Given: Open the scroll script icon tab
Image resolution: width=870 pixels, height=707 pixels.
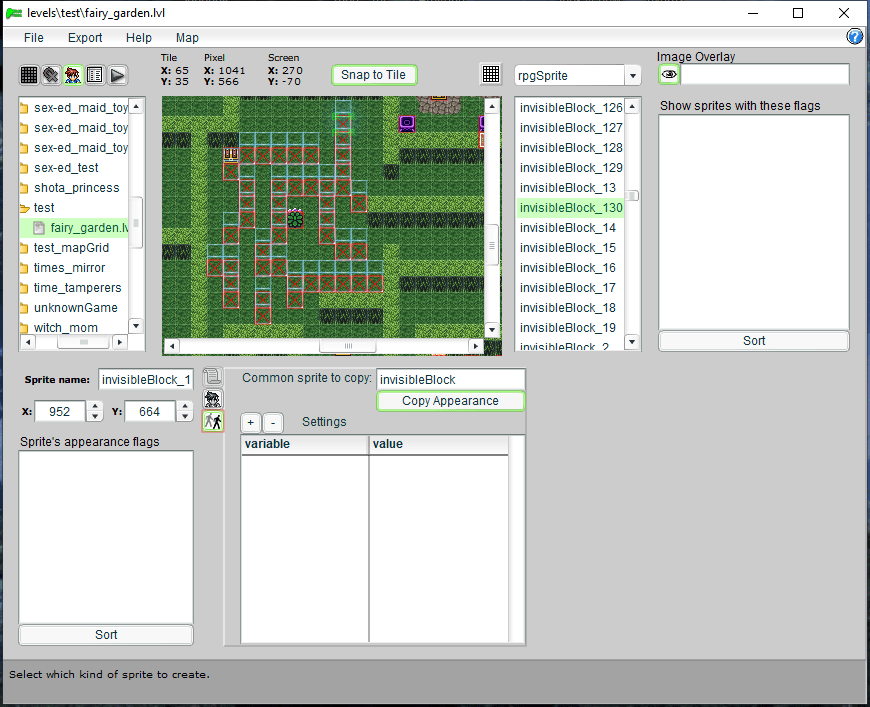Looking at the screenshot, I should (212, 377).
